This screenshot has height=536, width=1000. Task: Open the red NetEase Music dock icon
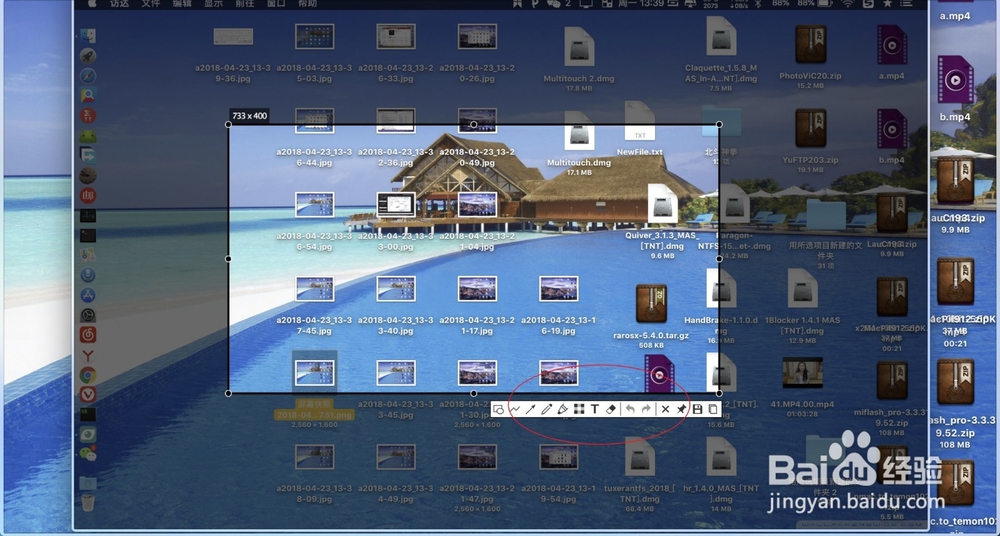88,334
